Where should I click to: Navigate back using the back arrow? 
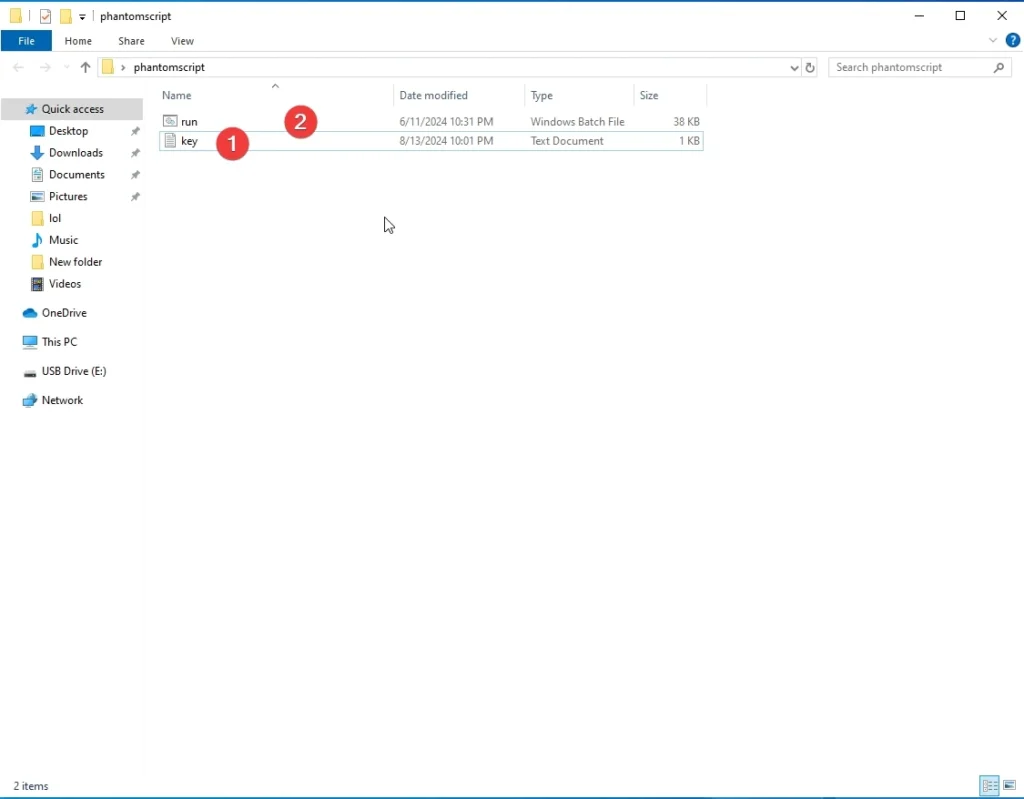[18, 67]
